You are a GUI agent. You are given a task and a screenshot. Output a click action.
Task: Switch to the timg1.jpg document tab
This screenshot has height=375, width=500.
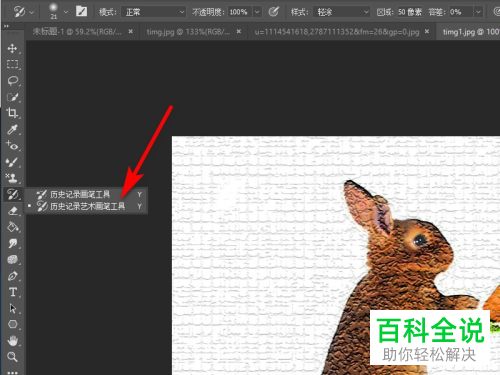click(x=471, y=32)
